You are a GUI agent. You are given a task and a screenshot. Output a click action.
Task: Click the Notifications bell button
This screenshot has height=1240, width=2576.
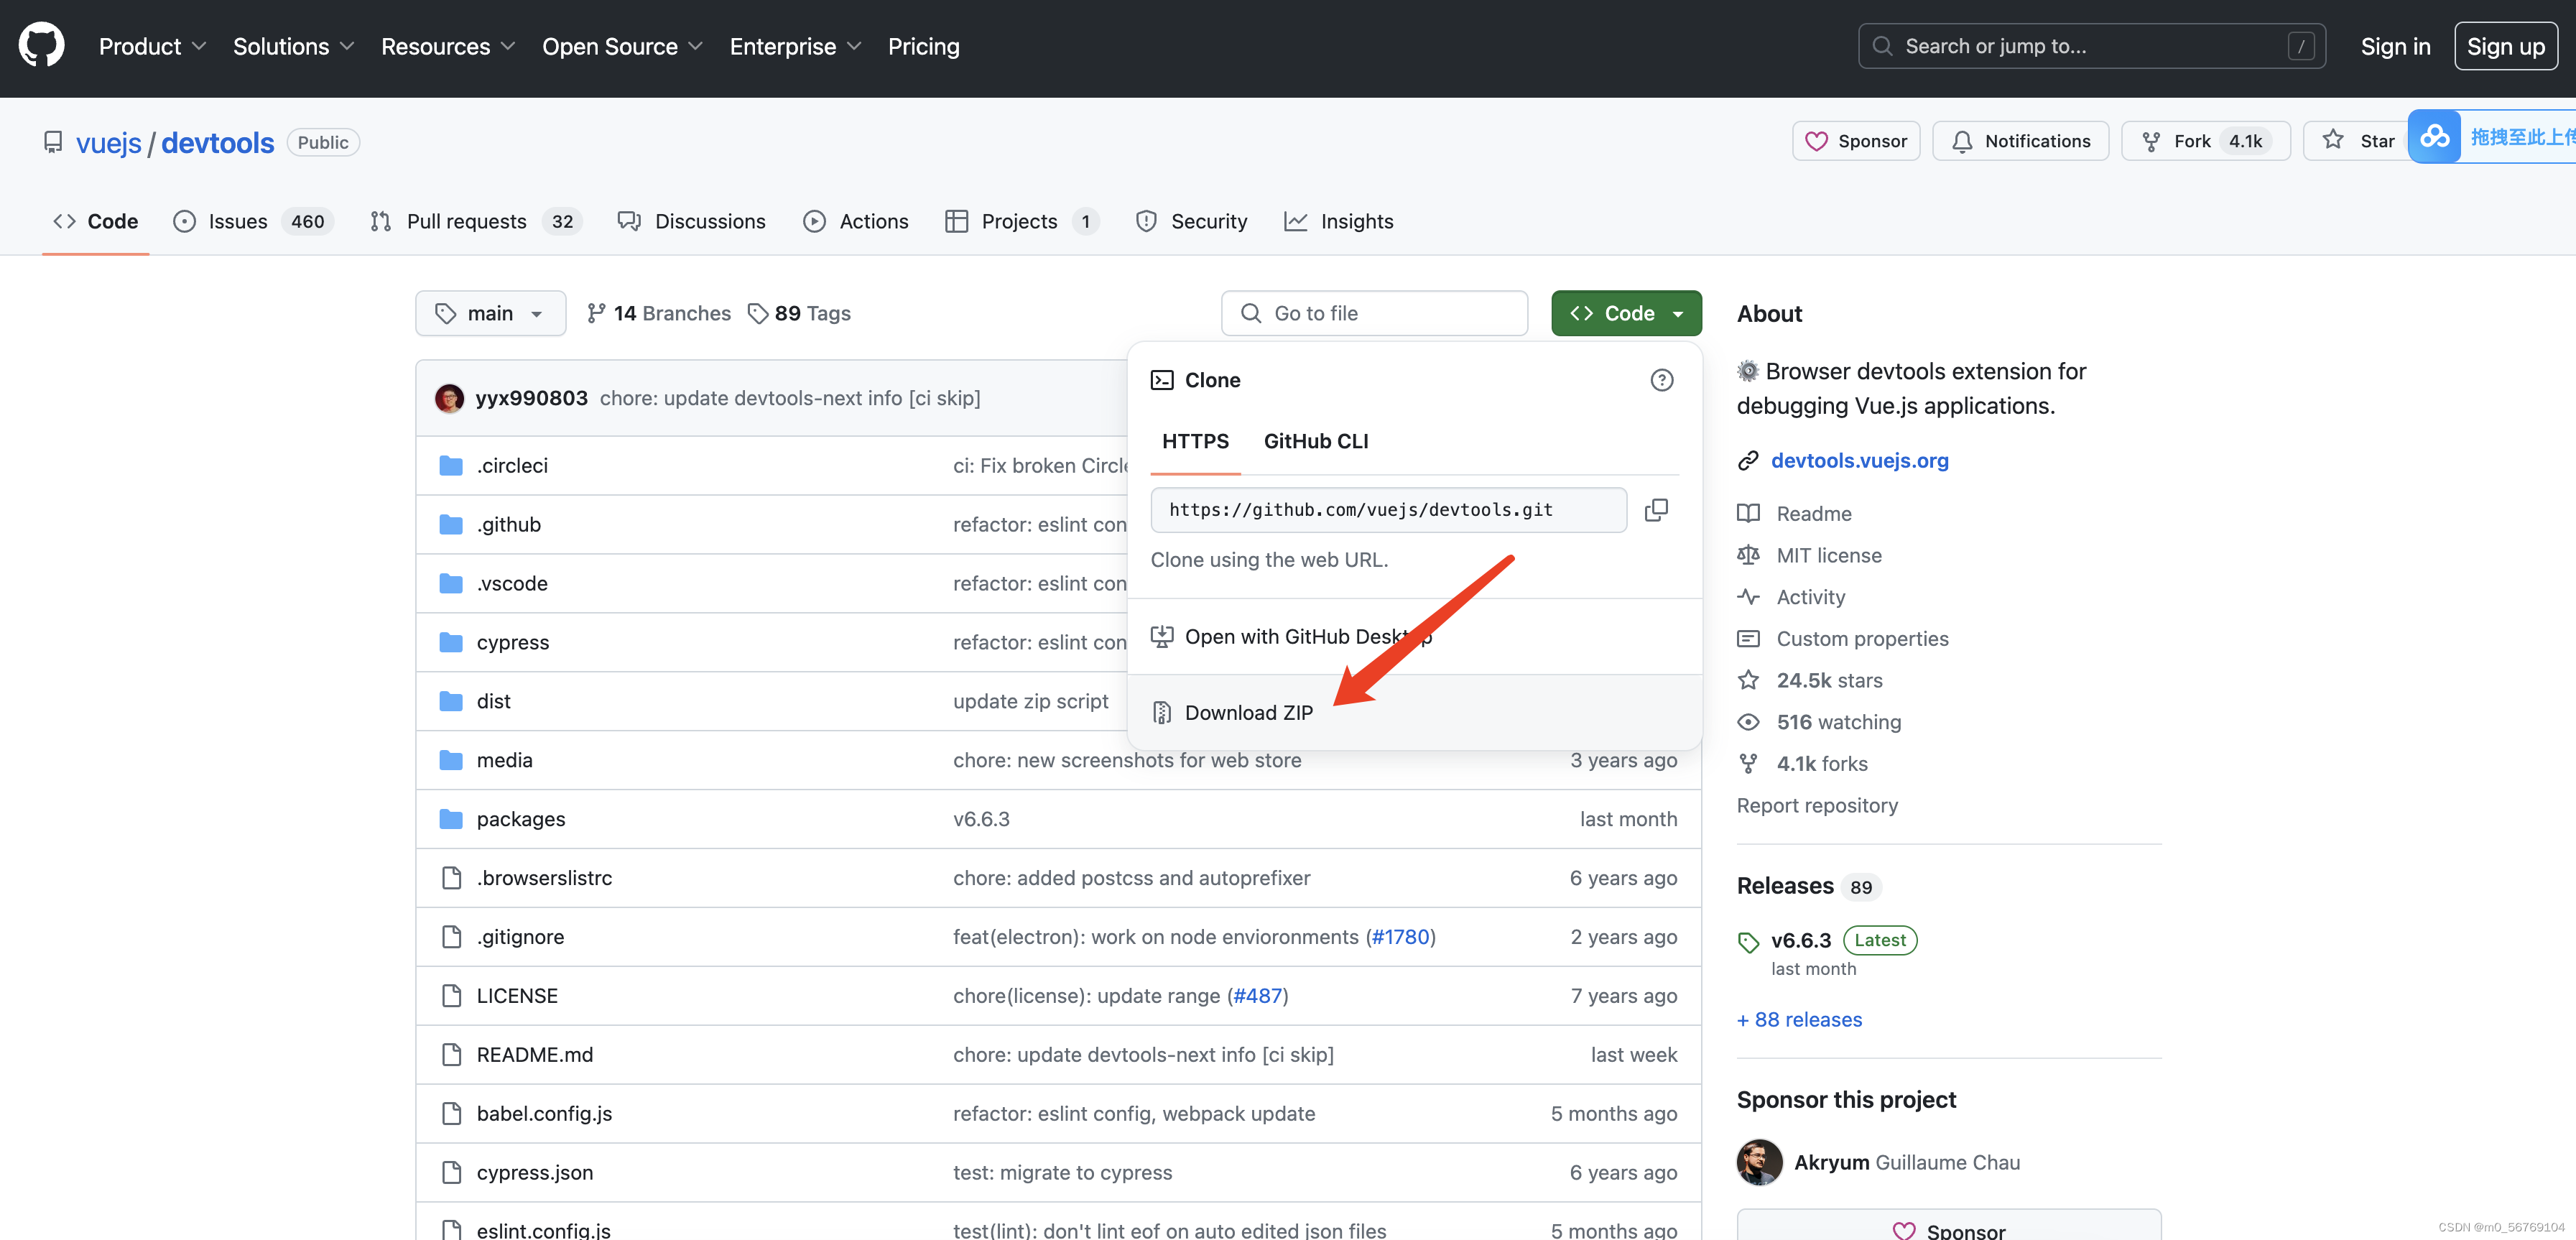pos(2020,141)
